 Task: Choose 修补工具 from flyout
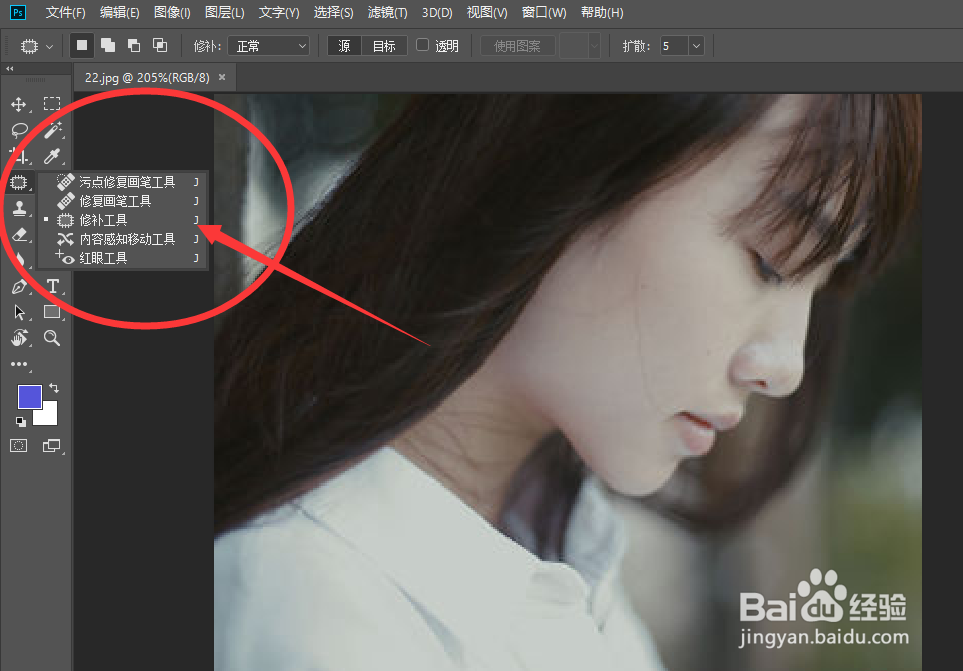click(x=123, y=220)
